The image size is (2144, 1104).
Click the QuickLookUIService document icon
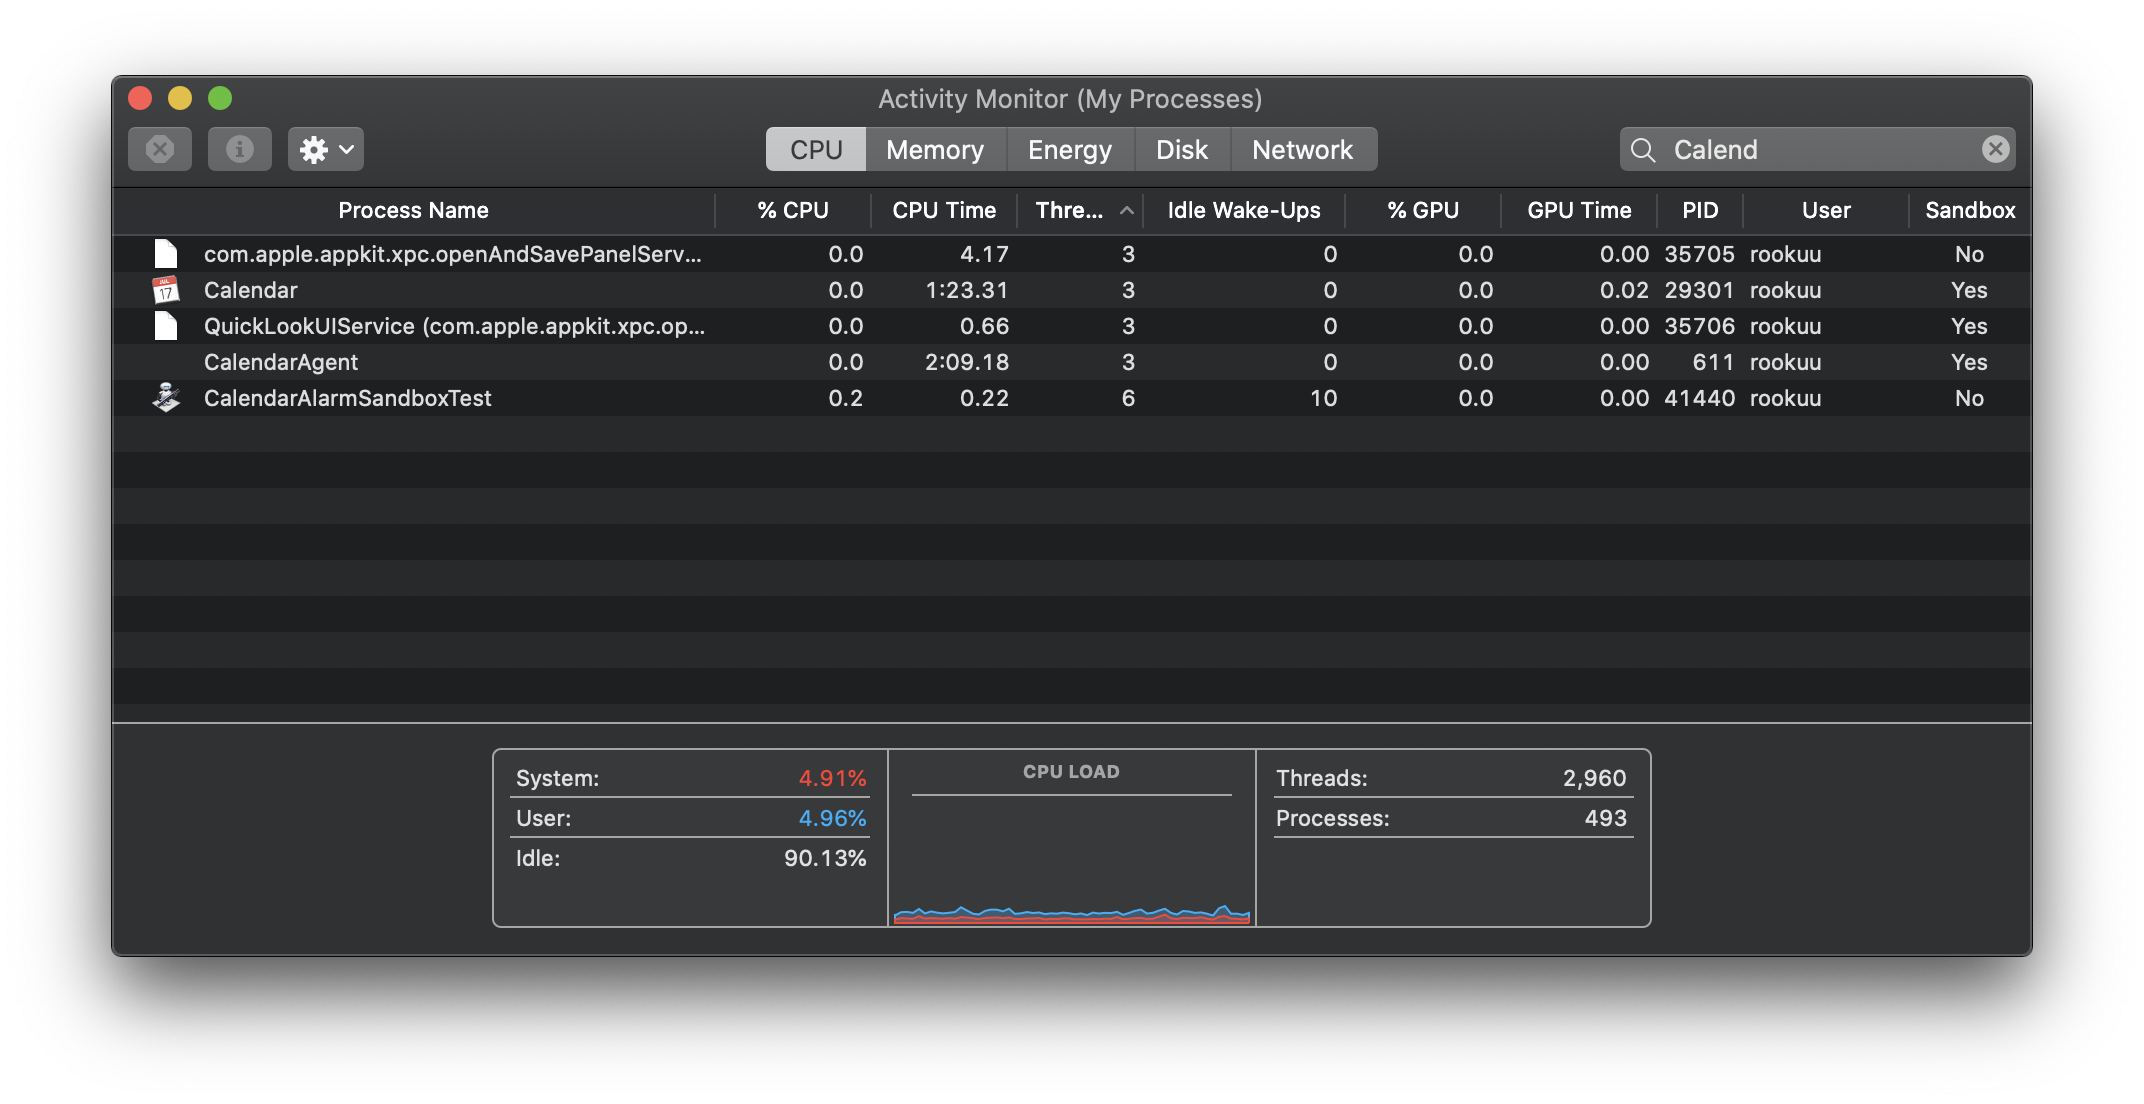coord(166,326)
